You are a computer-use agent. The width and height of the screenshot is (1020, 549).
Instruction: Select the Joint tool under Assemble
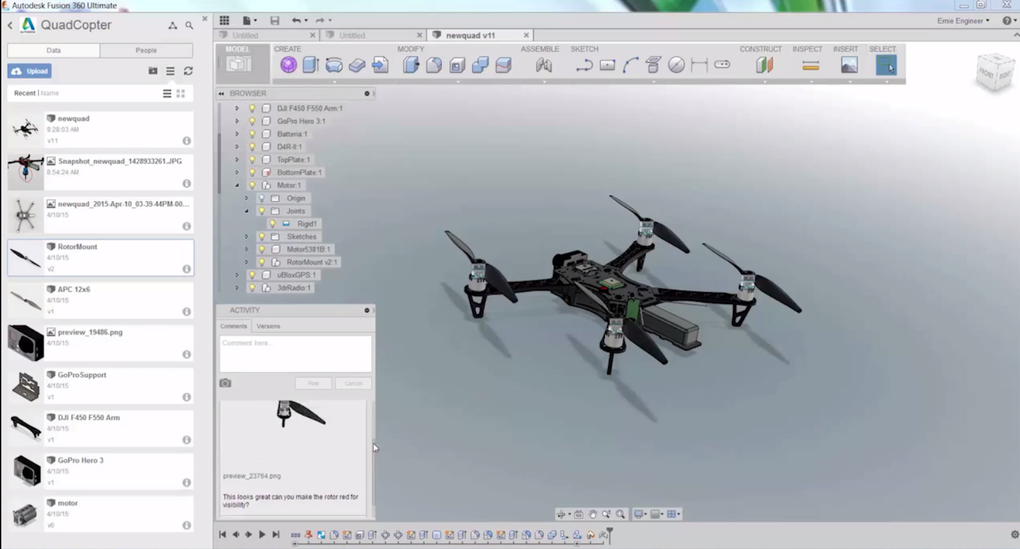(x=543, y=66)
